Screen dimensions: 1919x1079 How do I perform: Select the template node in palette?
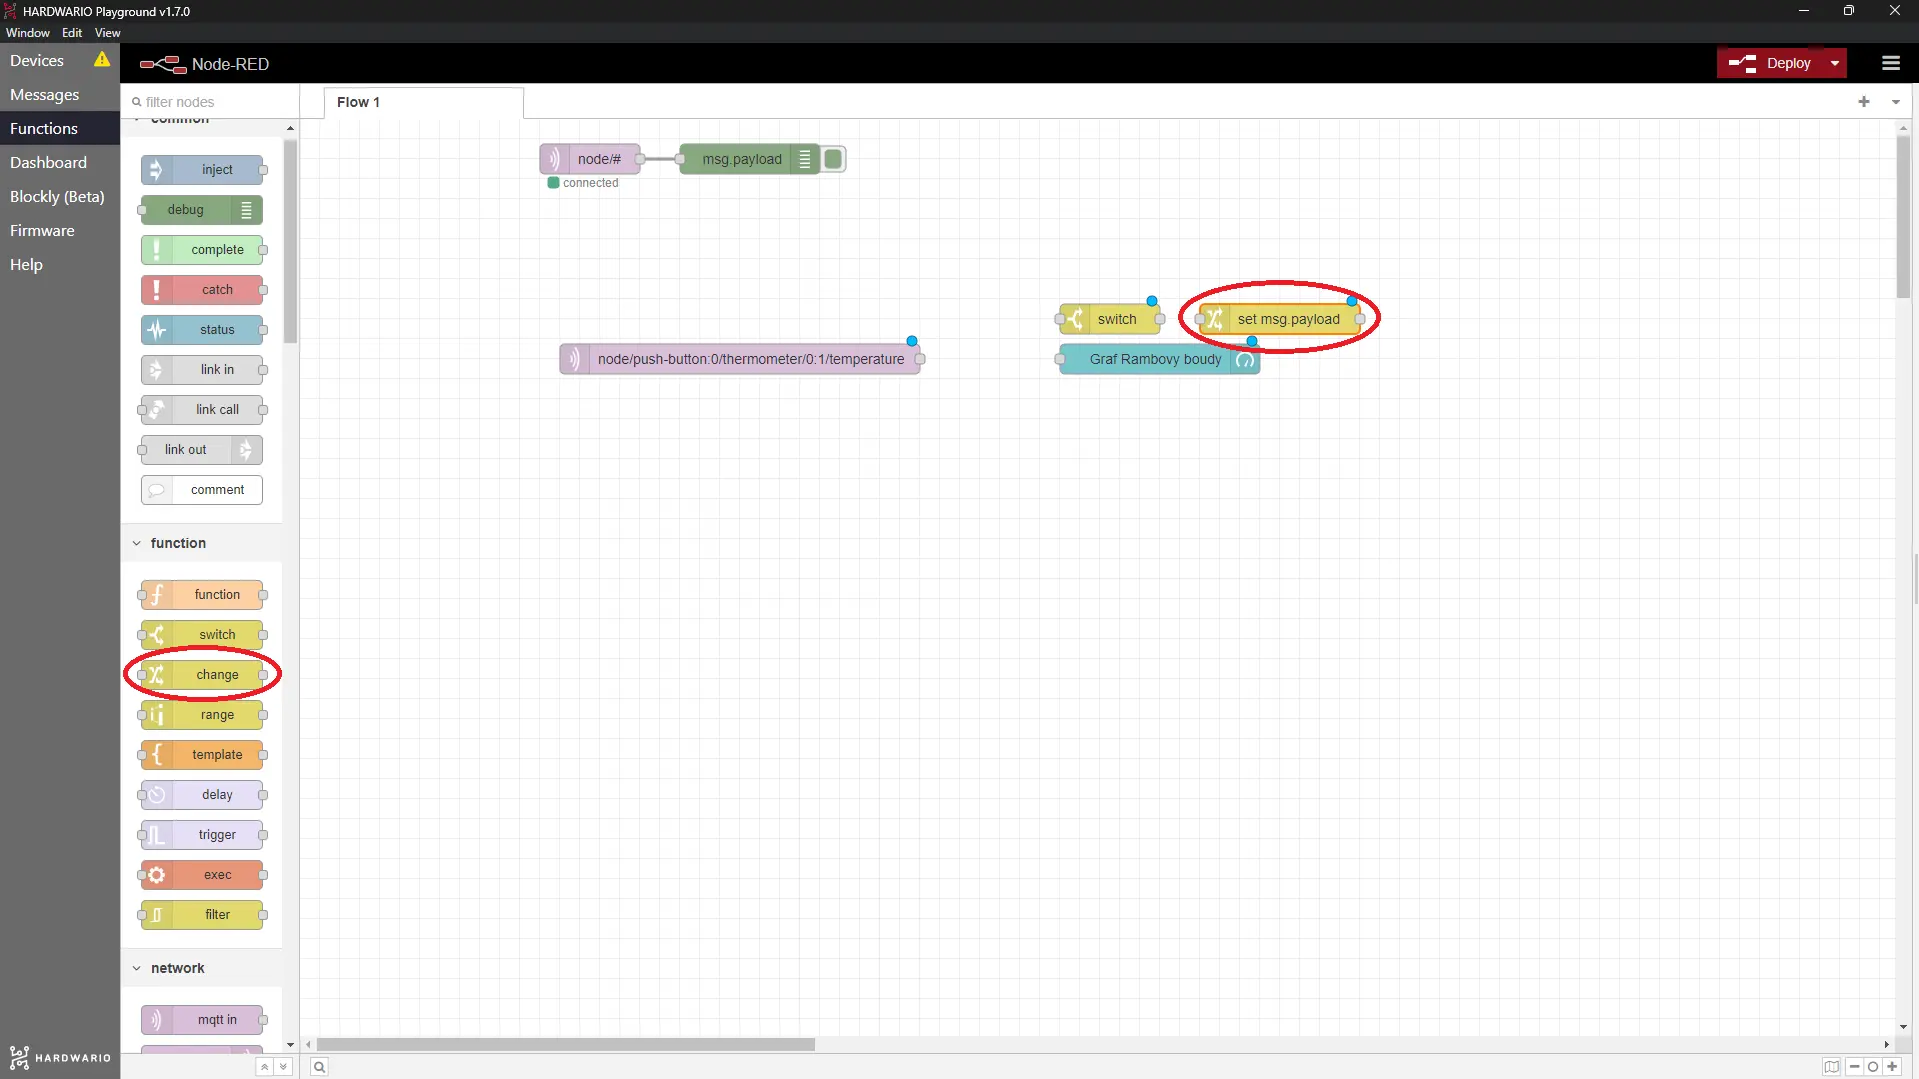click(202, 755)
